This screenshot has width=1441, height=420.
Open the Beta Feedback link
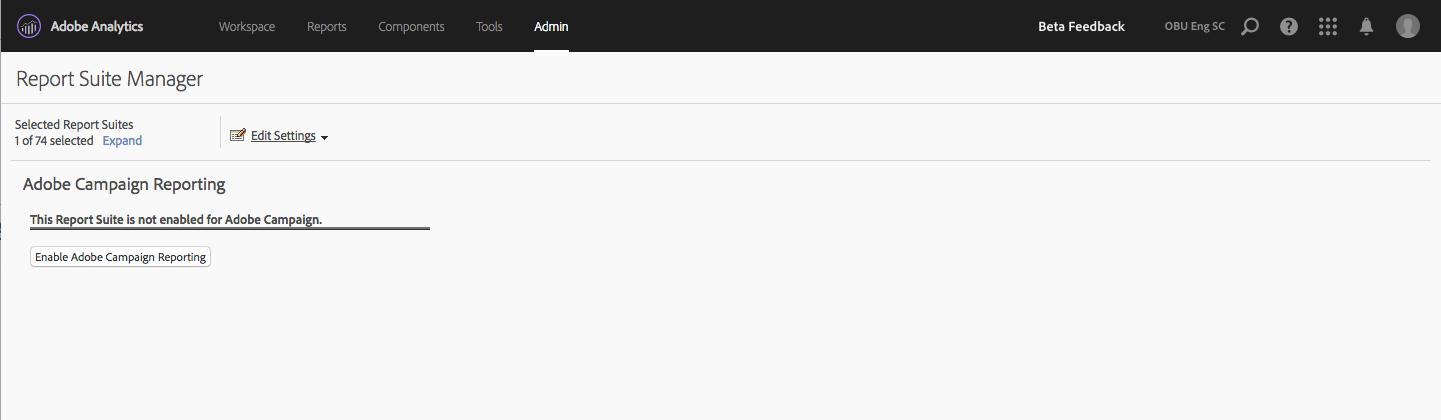coord(1081,27)
